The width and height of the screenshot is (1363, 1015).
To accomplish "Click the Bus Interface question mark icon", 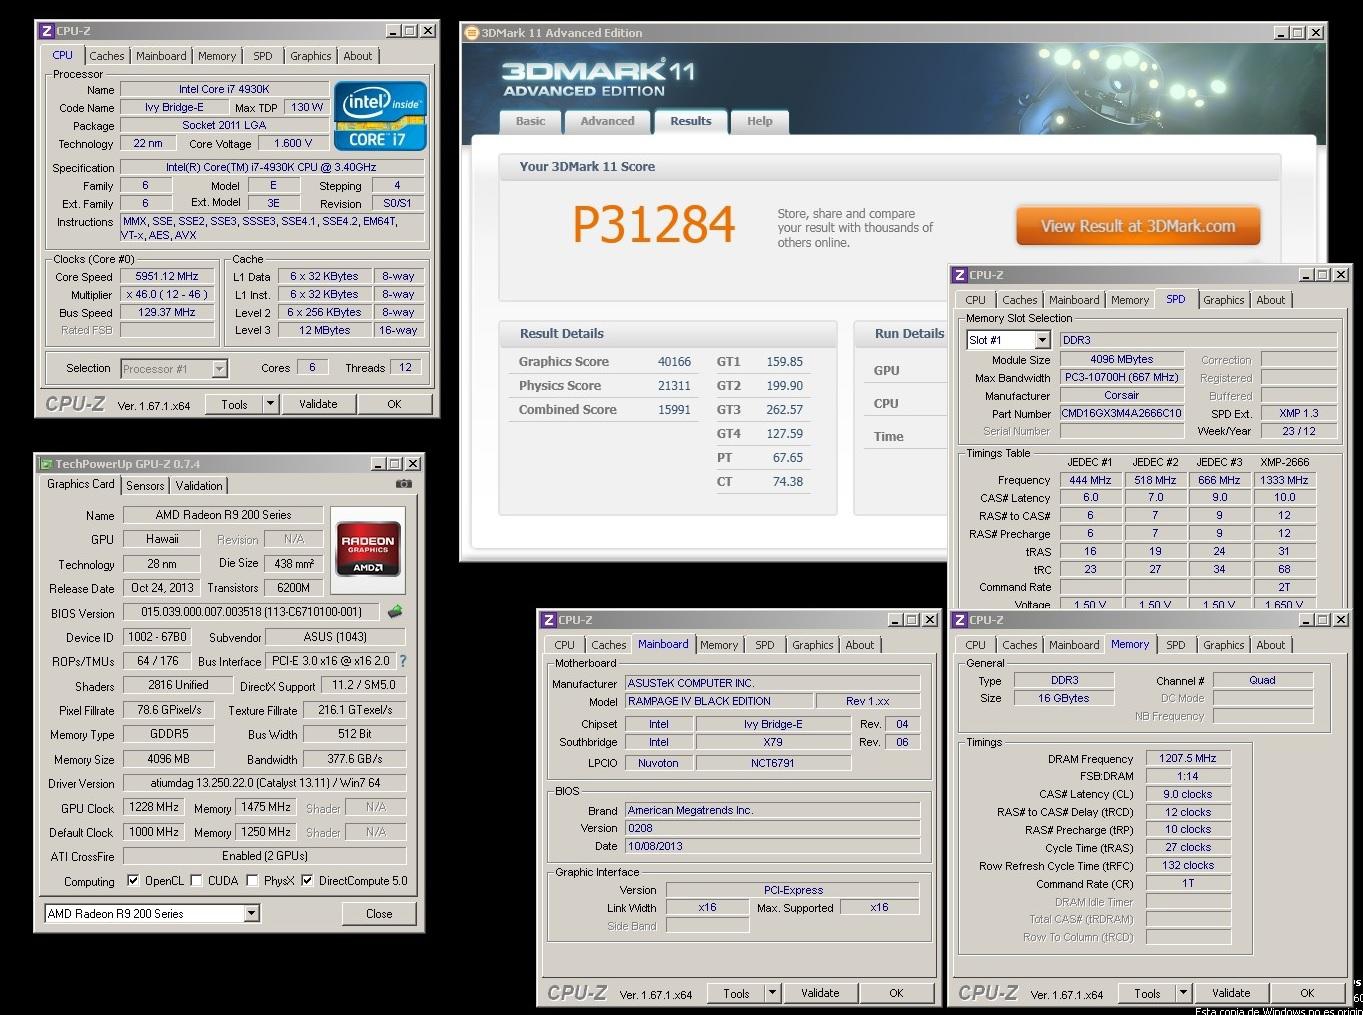I will [403, 661].
